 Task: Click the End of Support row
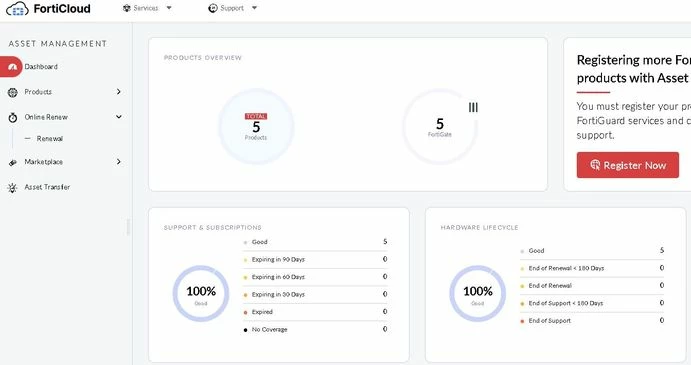coord(592,320)
